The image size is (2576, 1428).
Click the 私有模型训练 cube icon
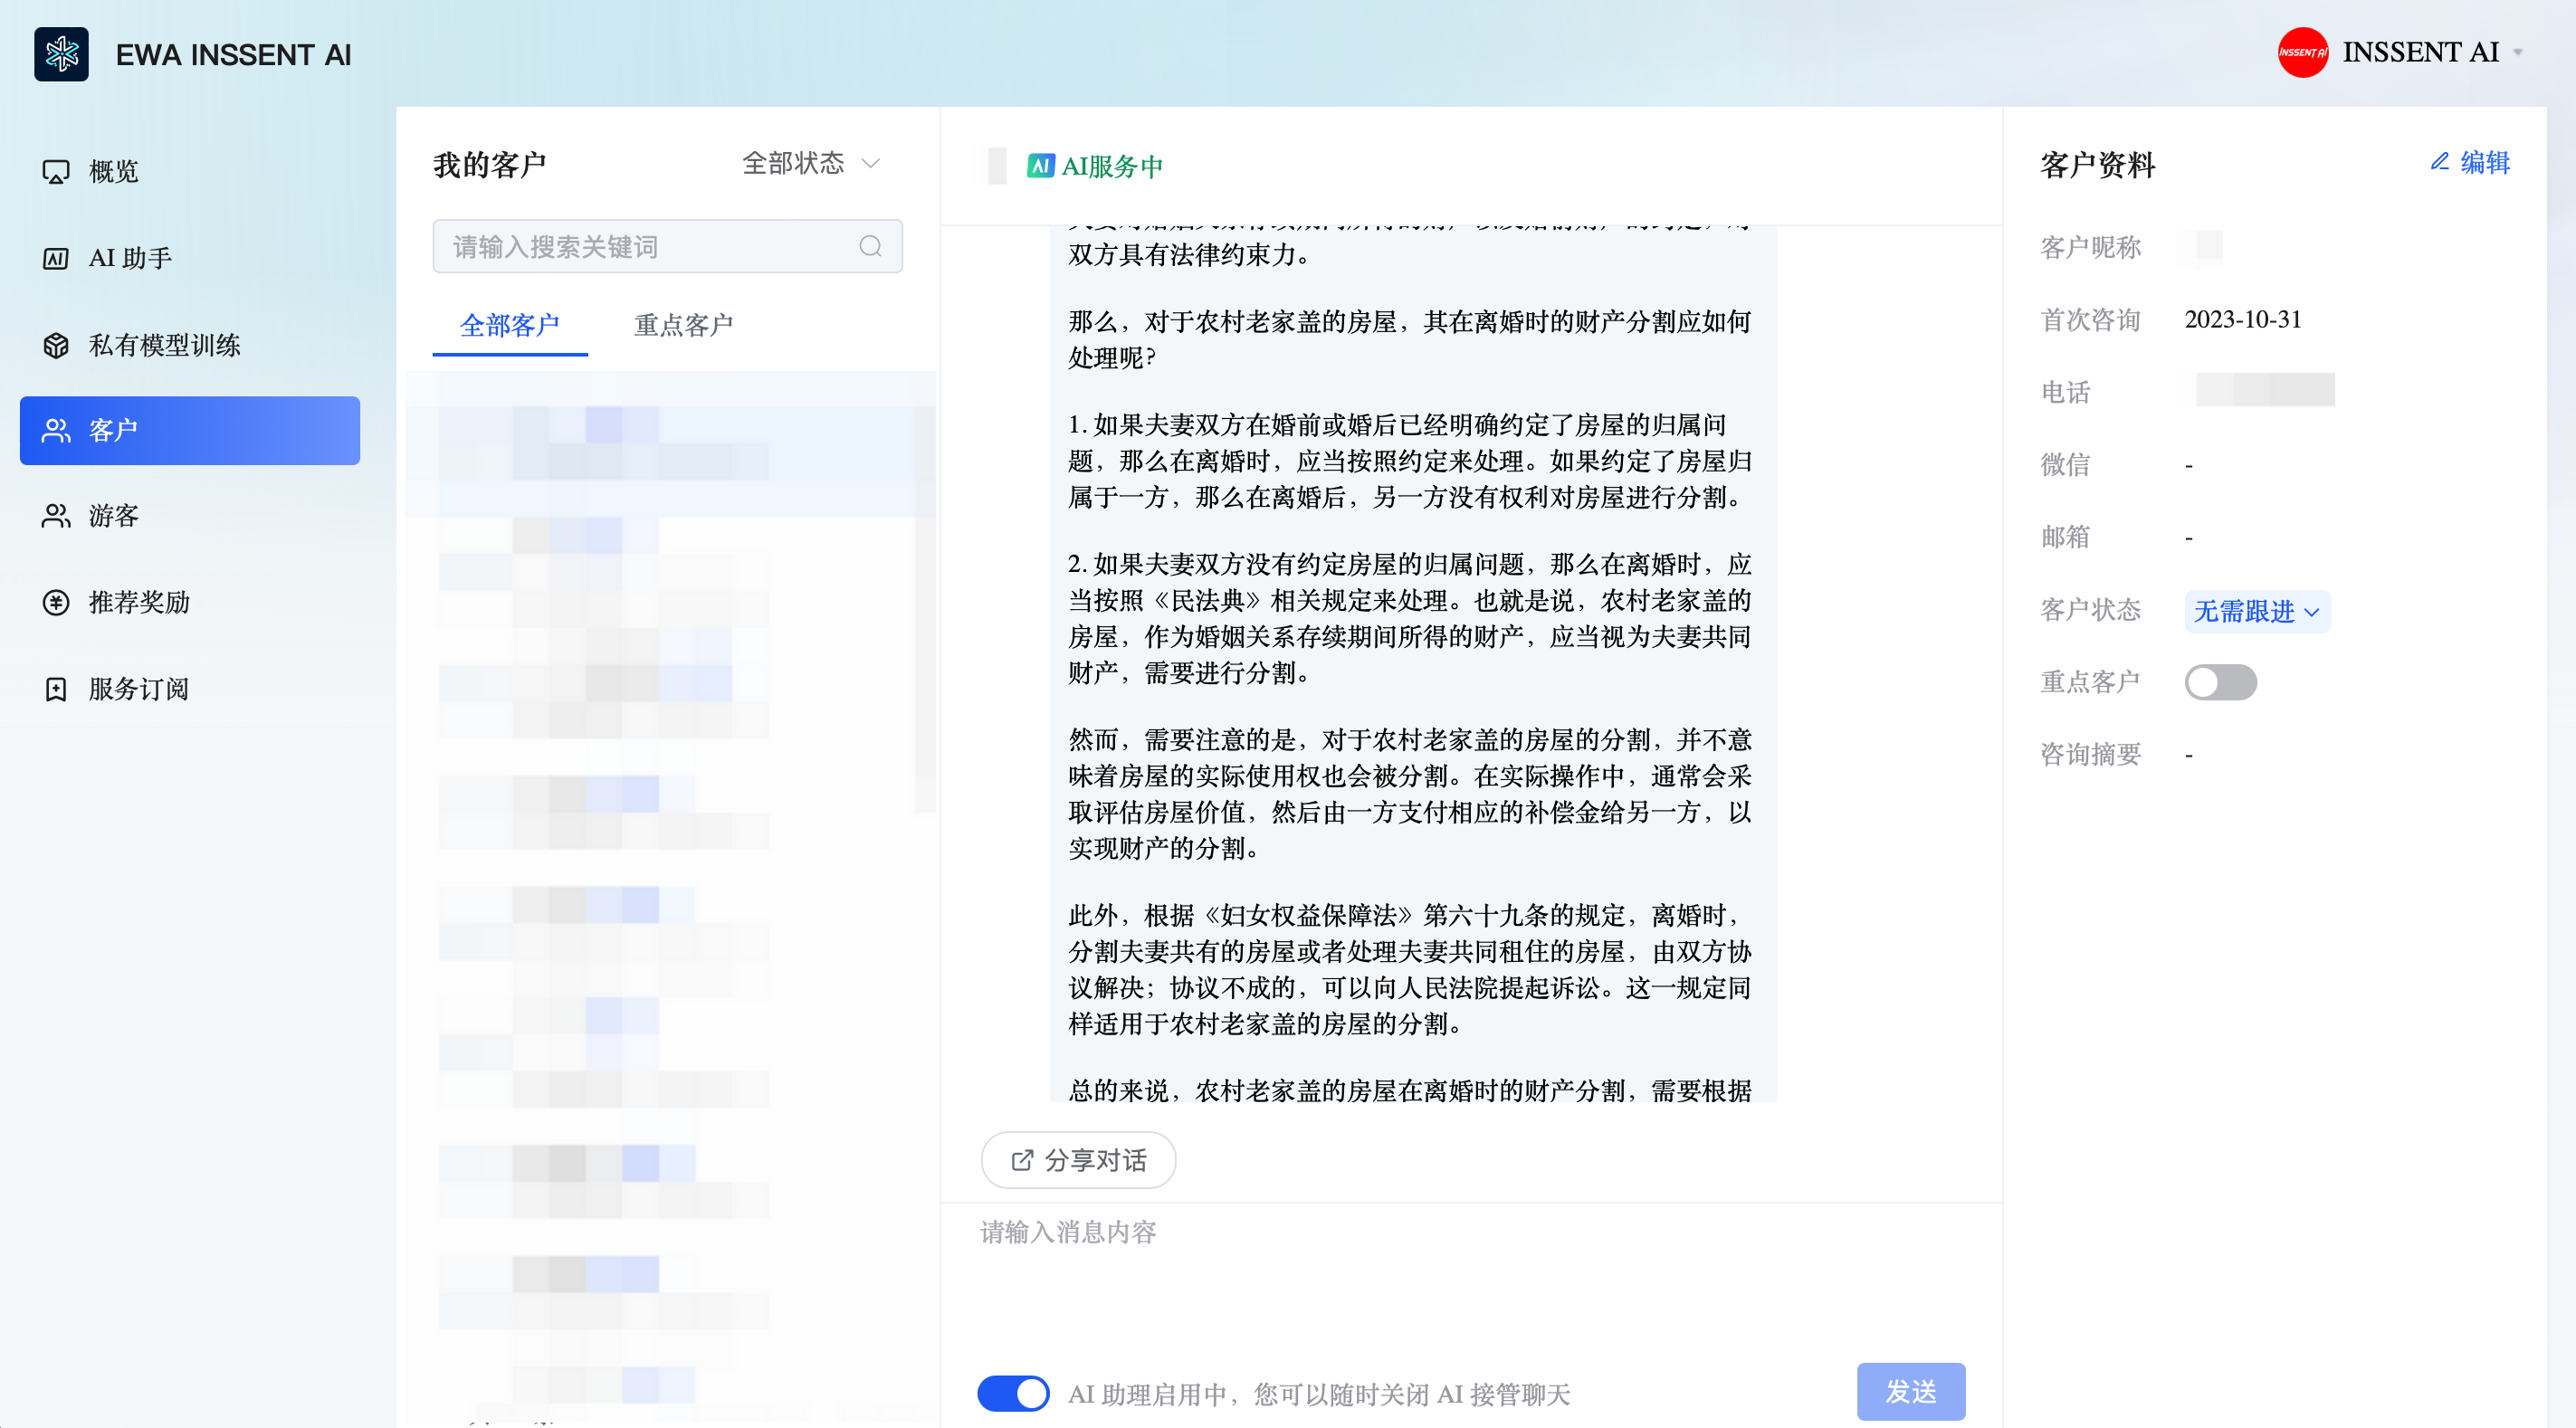coord(56,345)
